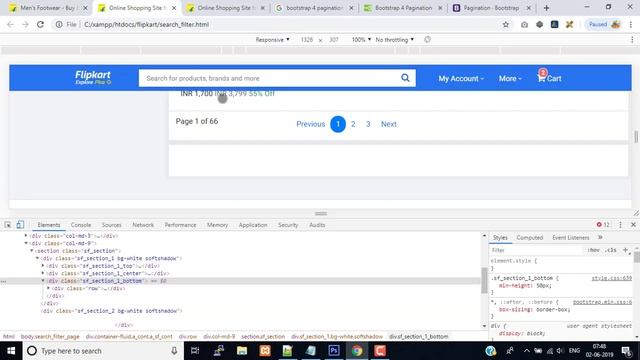This screenshot has height=360, width=640.
Task: Open the Application tab
Action: (x=253, y=225)
